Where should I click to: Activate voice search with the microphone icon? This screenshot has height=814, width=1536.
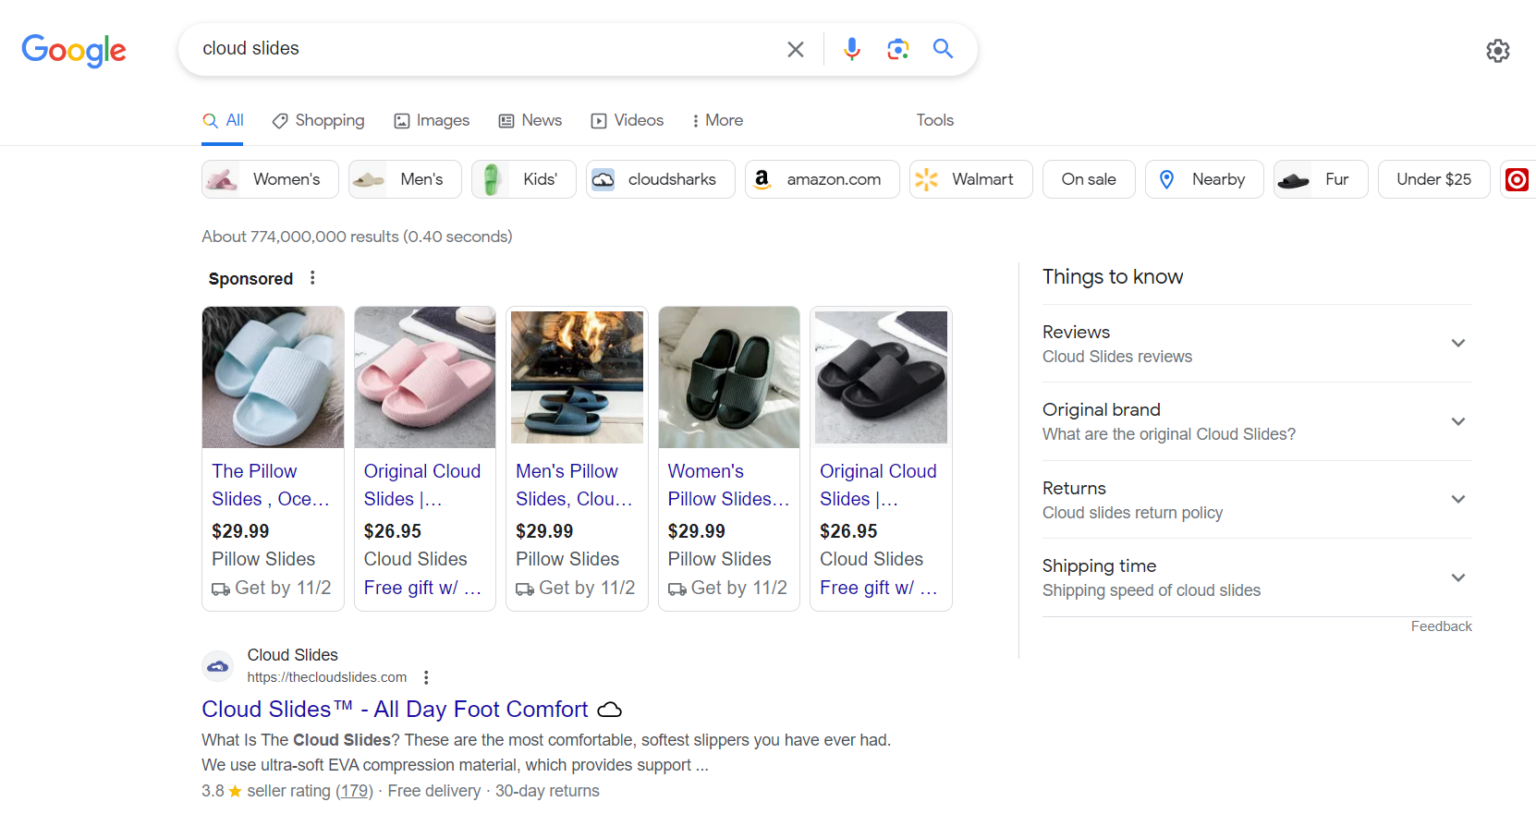coord(851,48)
